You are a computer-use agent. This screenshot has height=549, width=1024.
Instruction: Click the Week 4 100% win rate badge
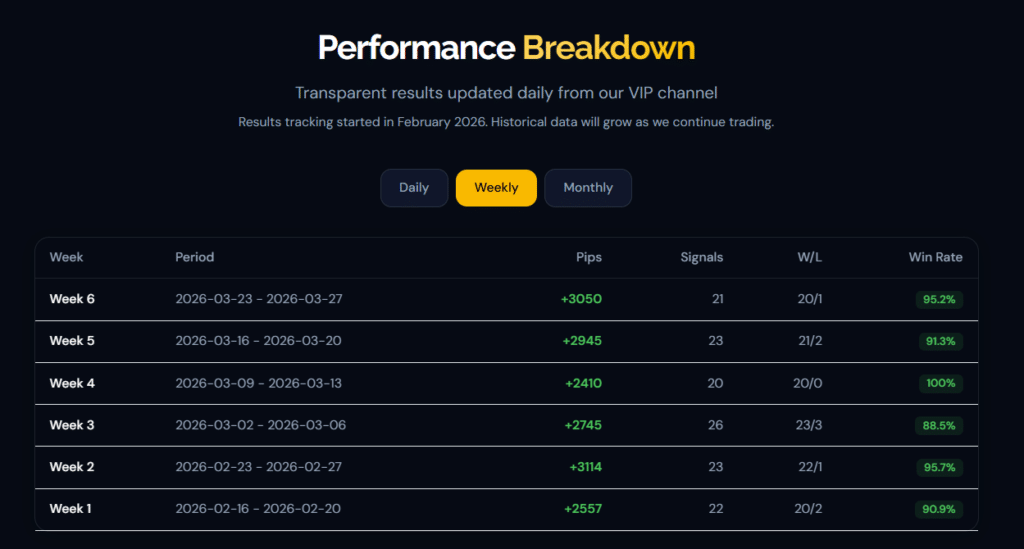940,383
